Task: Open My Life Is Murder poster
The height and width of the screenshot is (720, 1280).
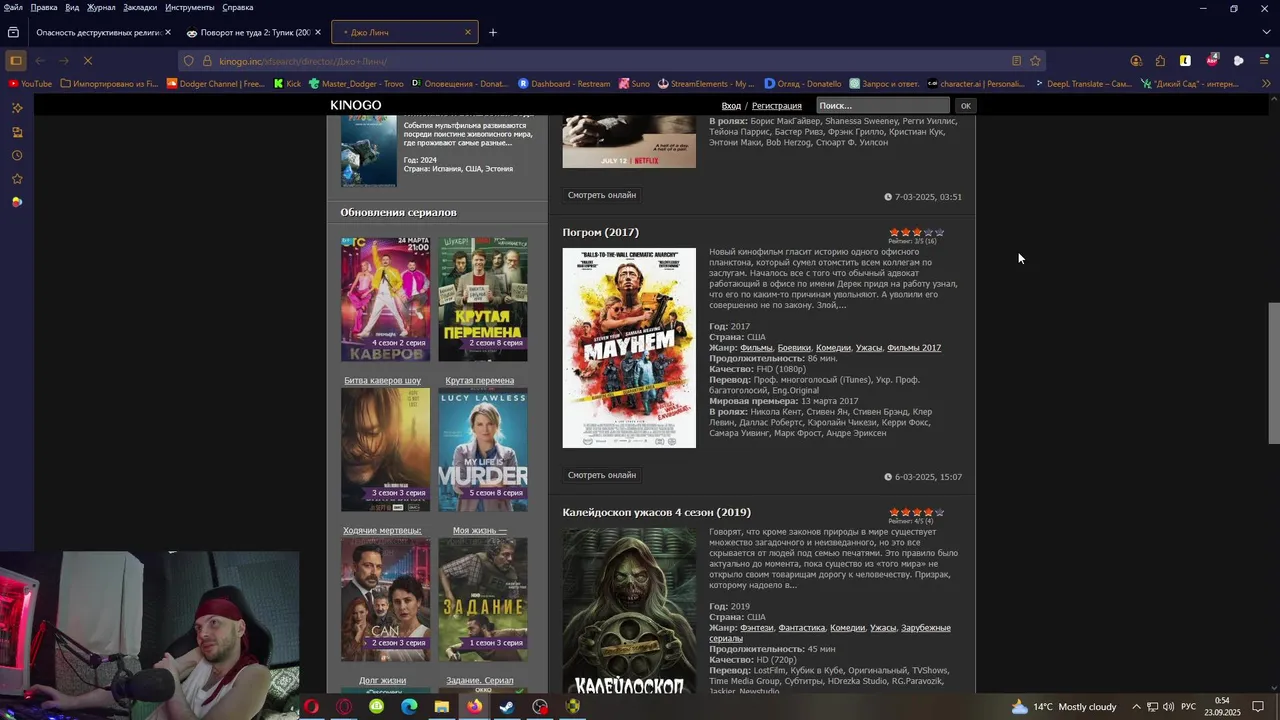Action: tap(483, 449)
